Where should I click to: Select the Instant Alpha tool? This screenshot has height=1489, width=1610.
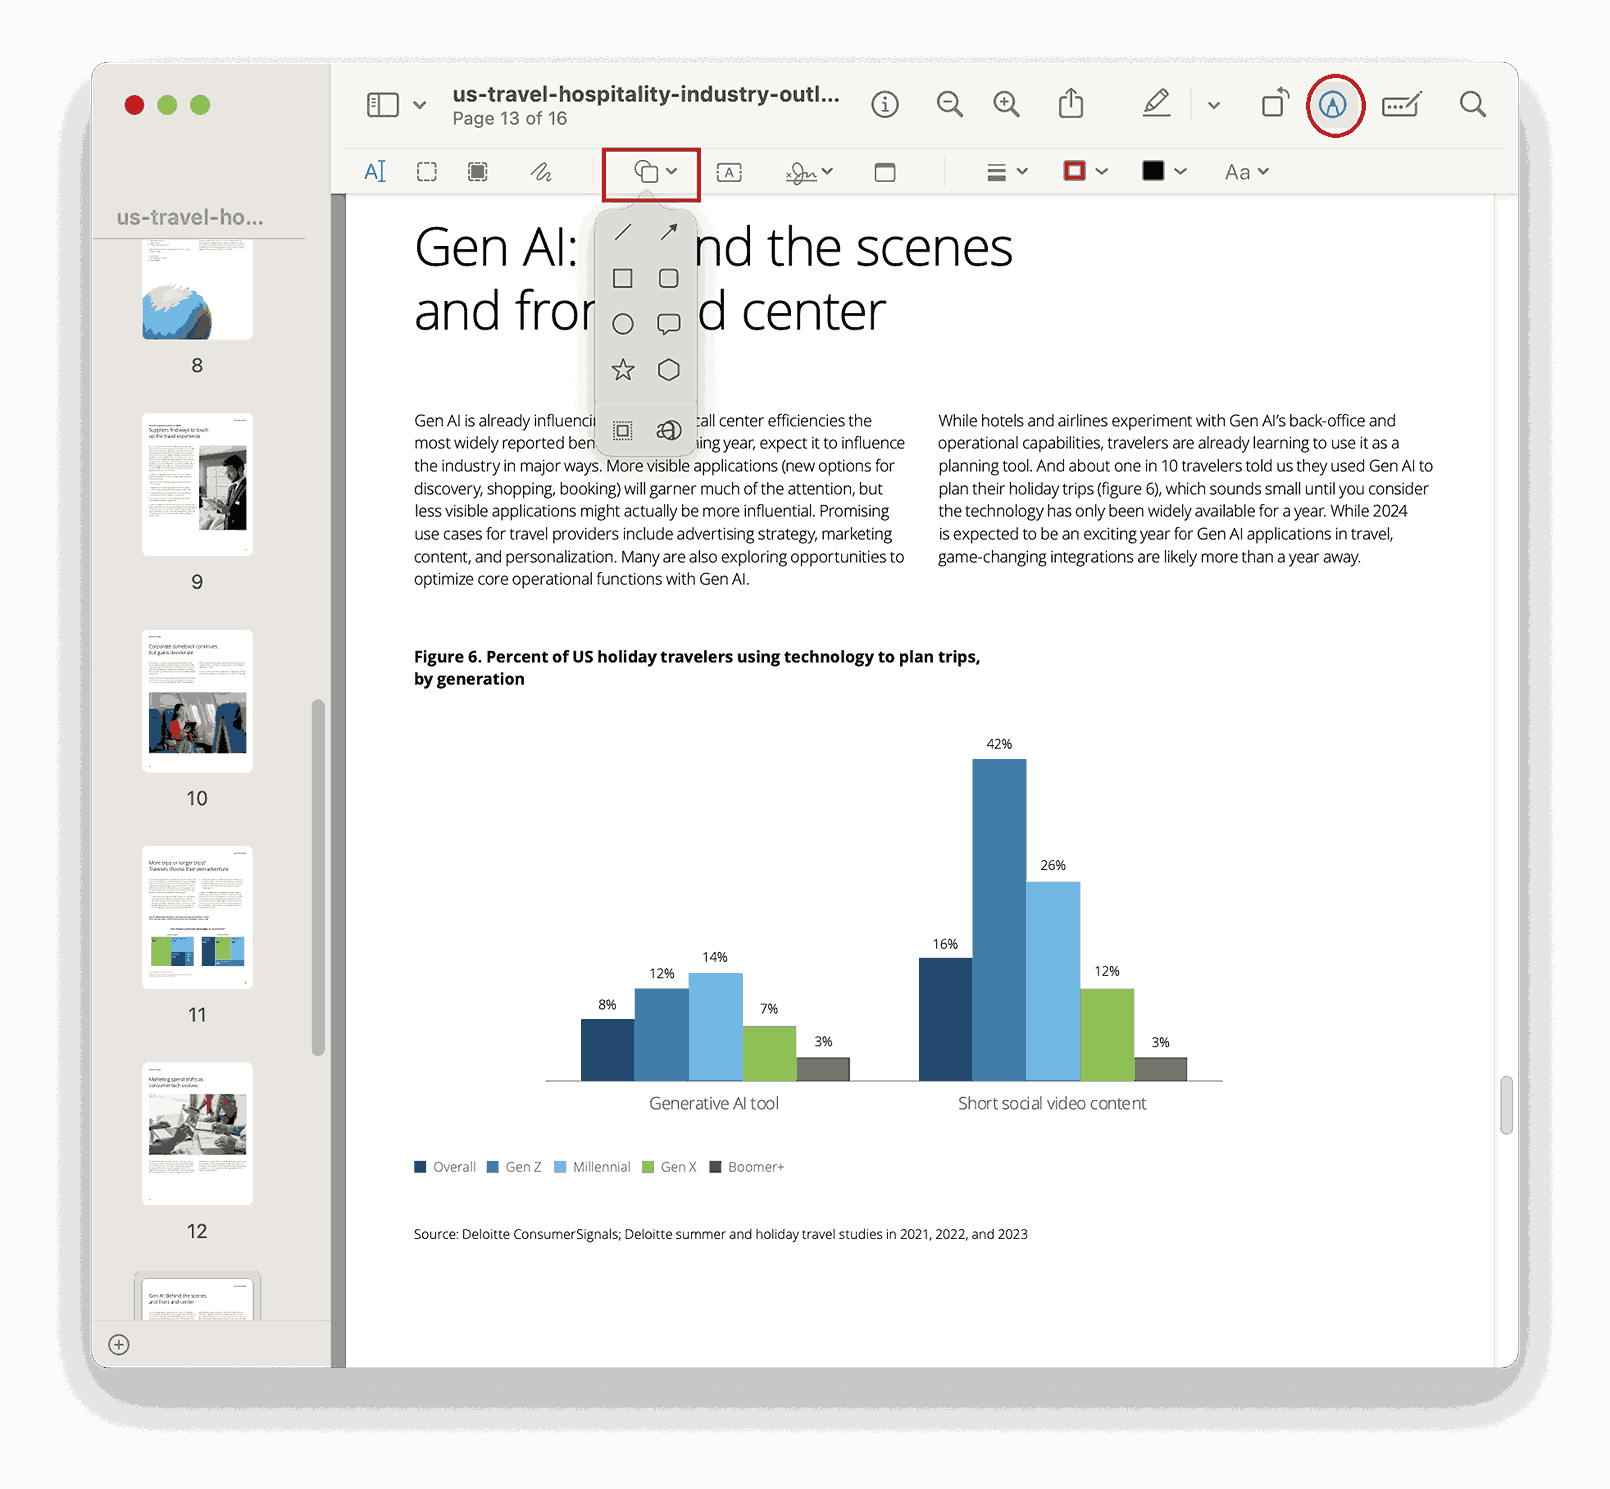click(477, 171)
